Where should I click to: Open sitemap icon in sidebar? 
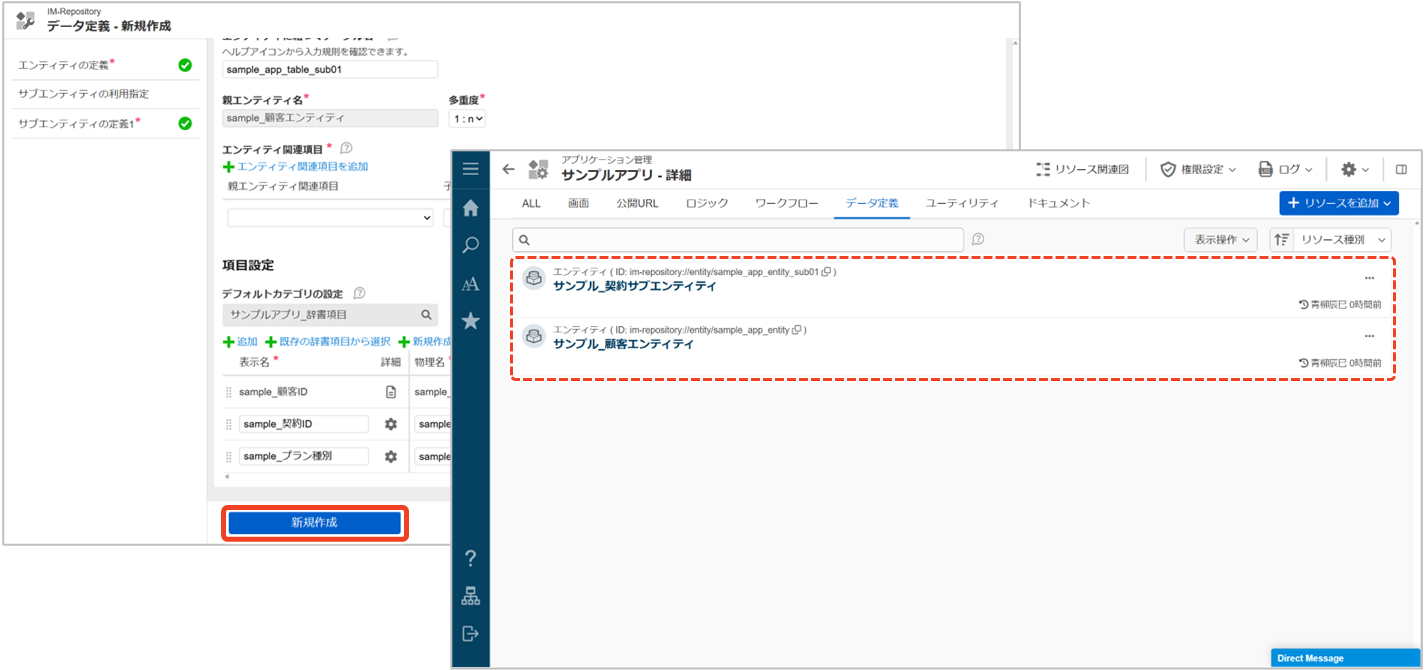(x=470, y=596)
